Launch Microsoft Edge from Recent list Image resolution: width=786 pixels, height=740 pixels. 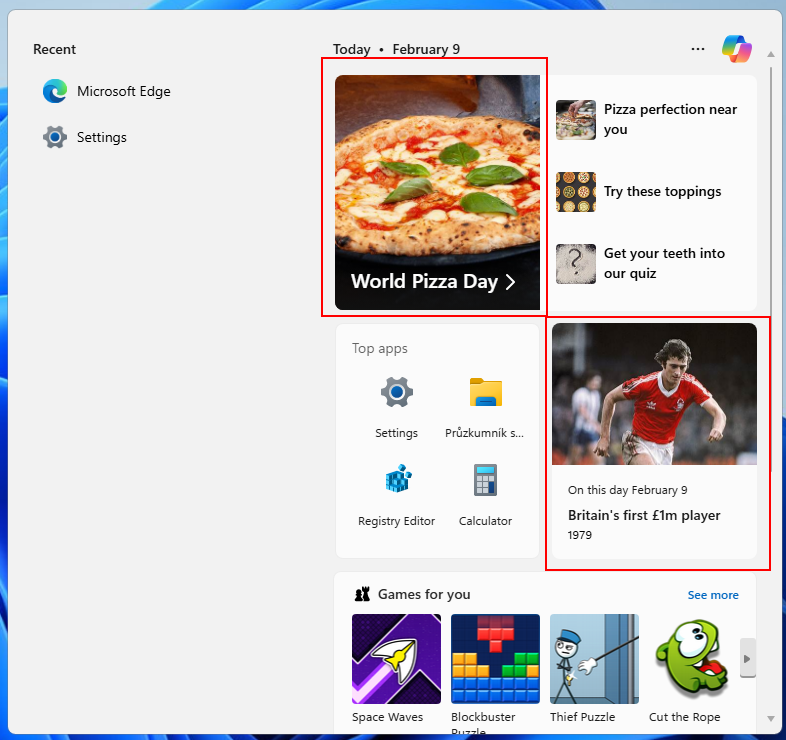107,91
